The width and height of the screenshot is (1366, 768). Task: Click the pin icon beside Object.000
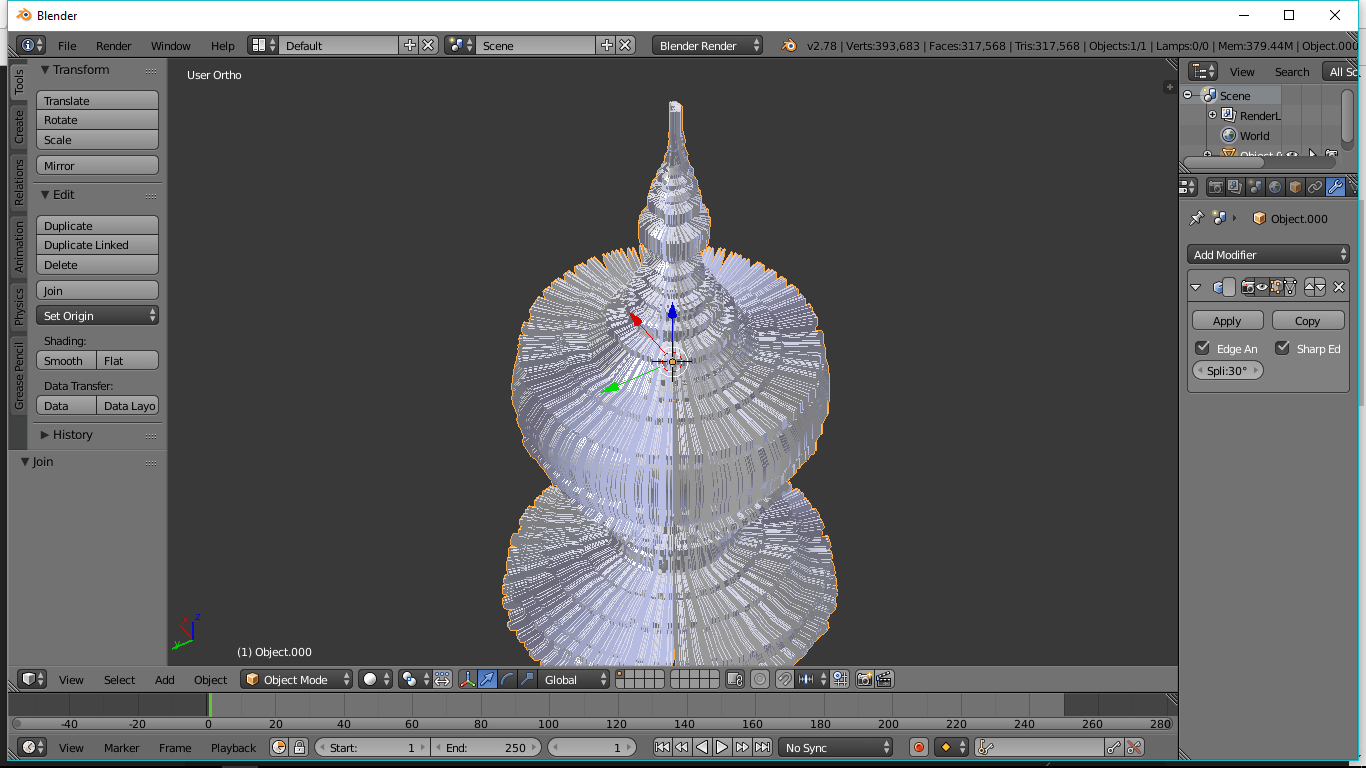click(1196, 218)
